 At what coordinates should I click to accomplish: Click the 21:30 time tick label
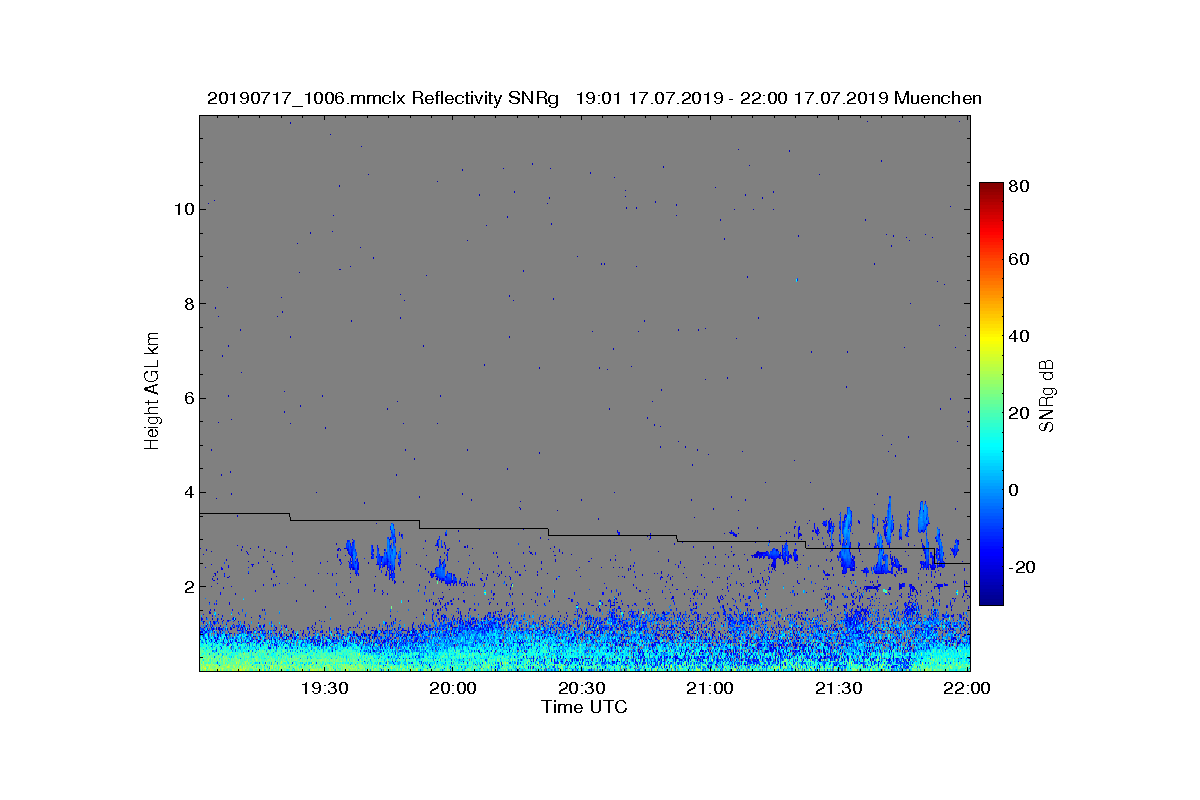pyautogui.click(x=839, y=689)
